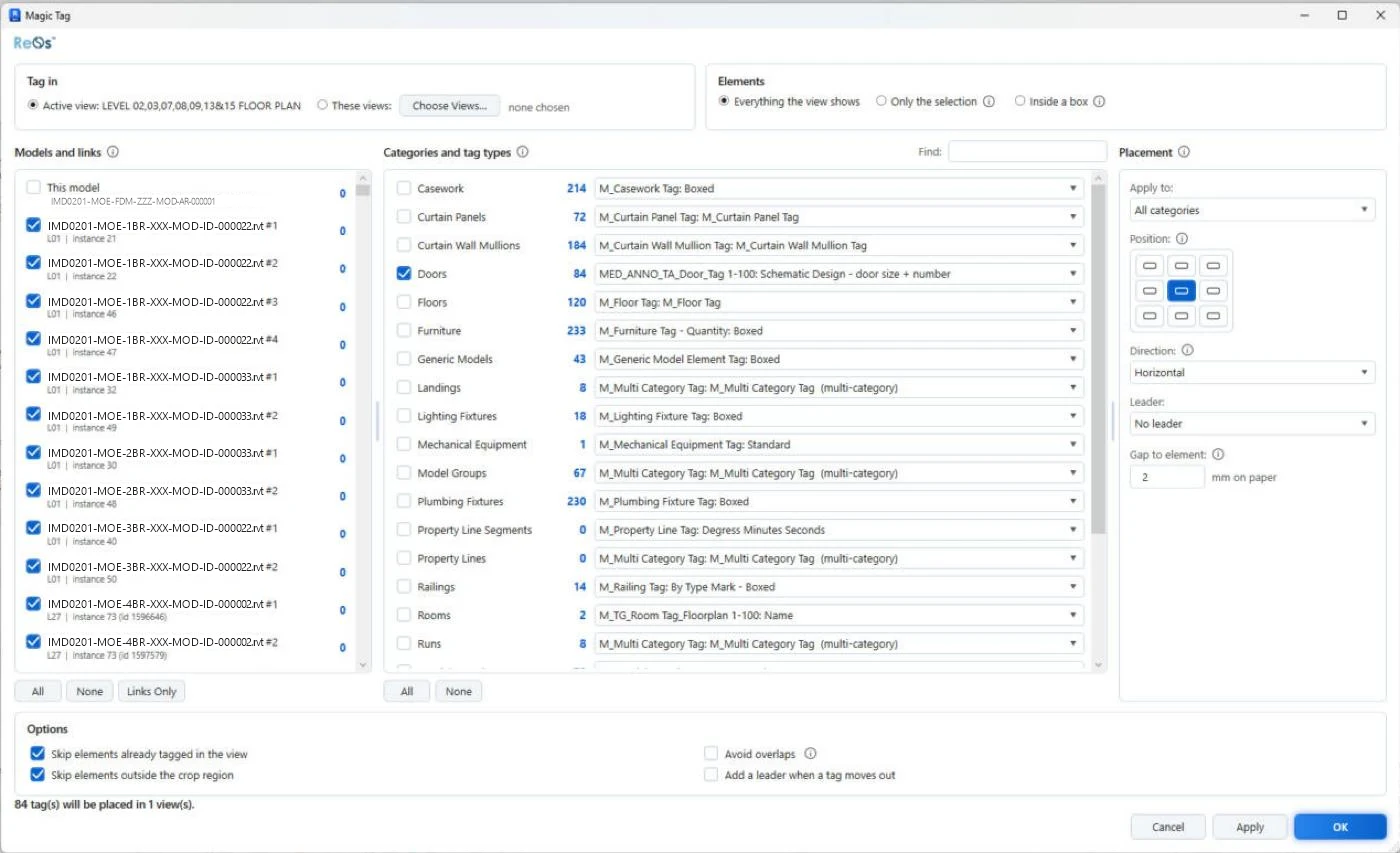Click the Gap to element input field
The width and height of the screenshot is (1400, 853).
1167,477
